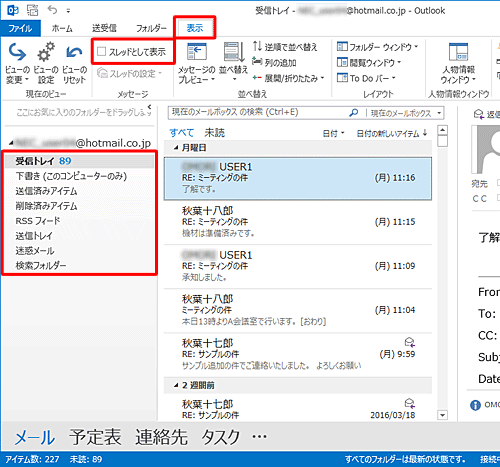Open USER1 message received at 11:09
500x467 pixels.
tap(298, 267)
